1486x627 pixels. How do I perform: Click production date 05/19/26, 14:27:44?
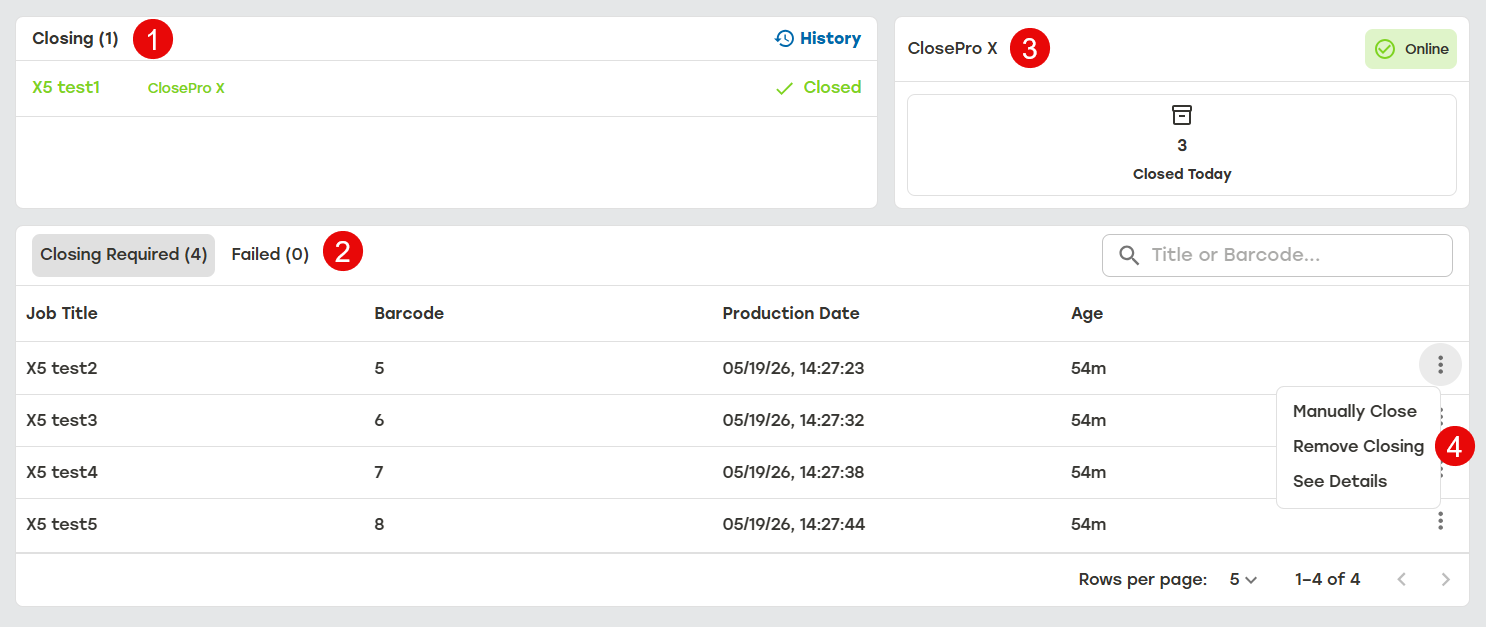click(x=793, y=524)
